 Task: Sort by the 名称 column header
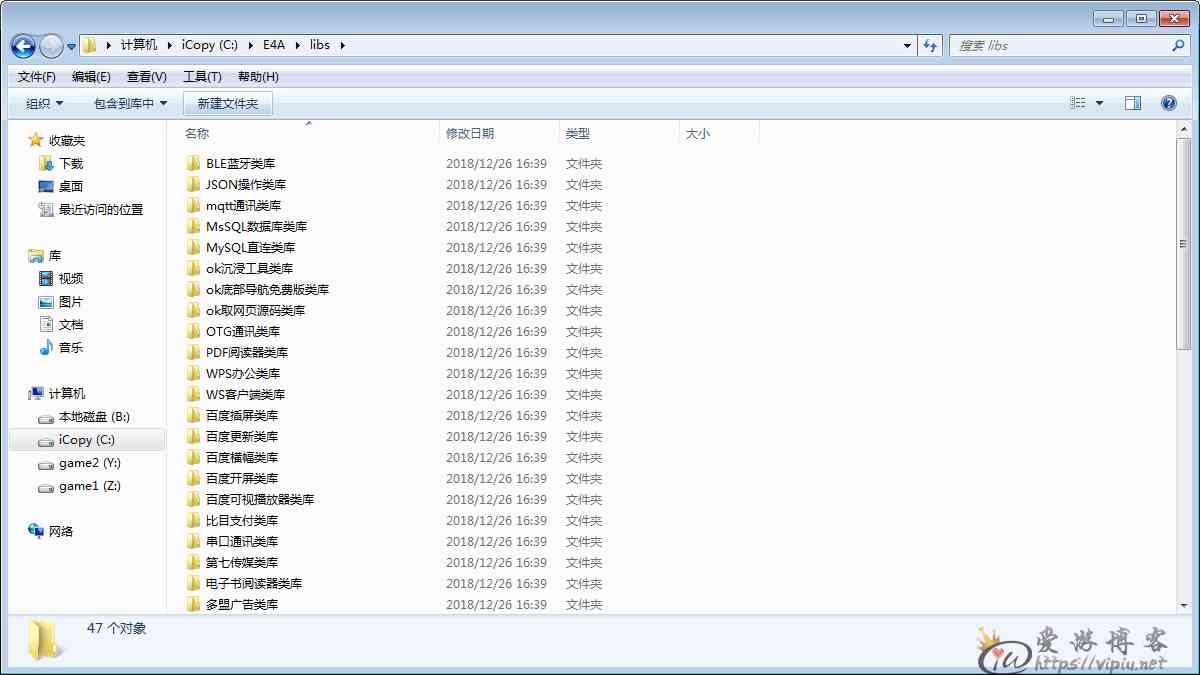pos(197,133)
